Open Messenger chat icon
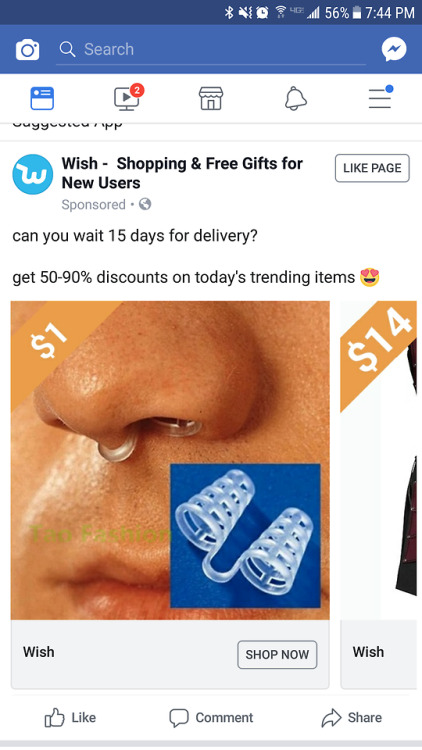 click(394, 49)
